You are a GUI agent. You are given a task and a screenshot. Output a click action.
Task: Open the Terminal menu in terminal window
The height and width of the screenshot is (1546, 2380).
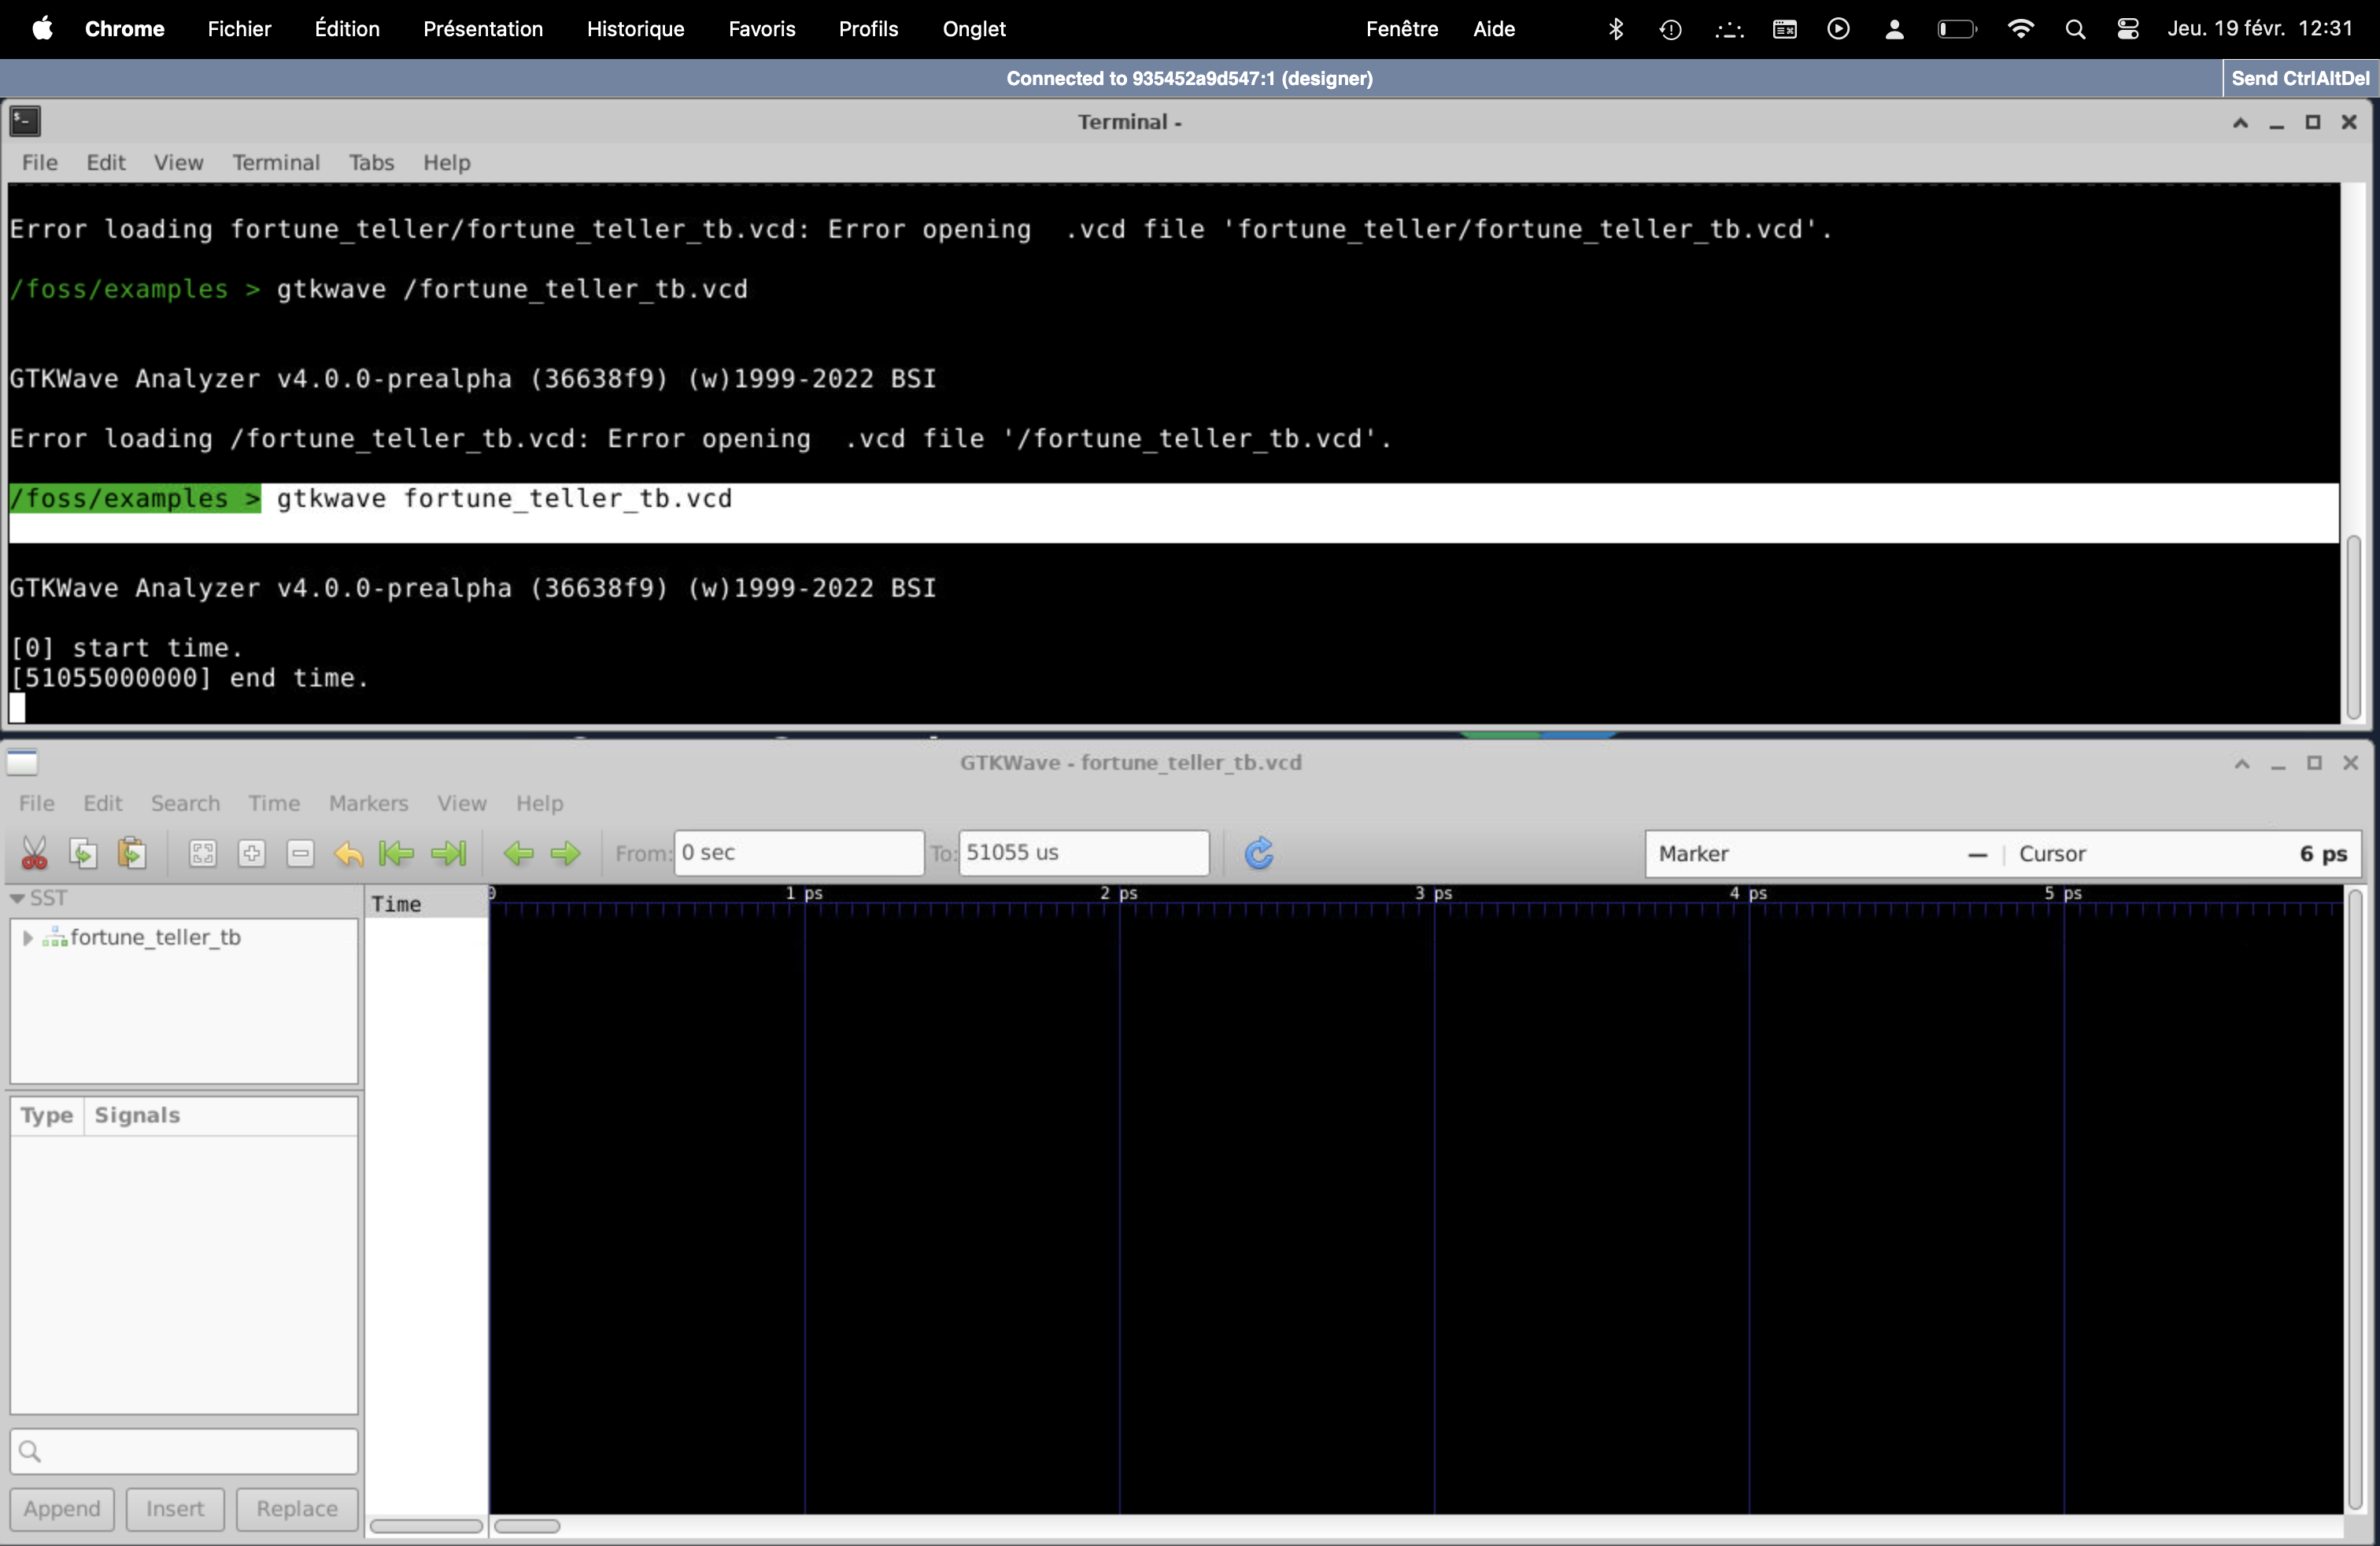(276, 162)
